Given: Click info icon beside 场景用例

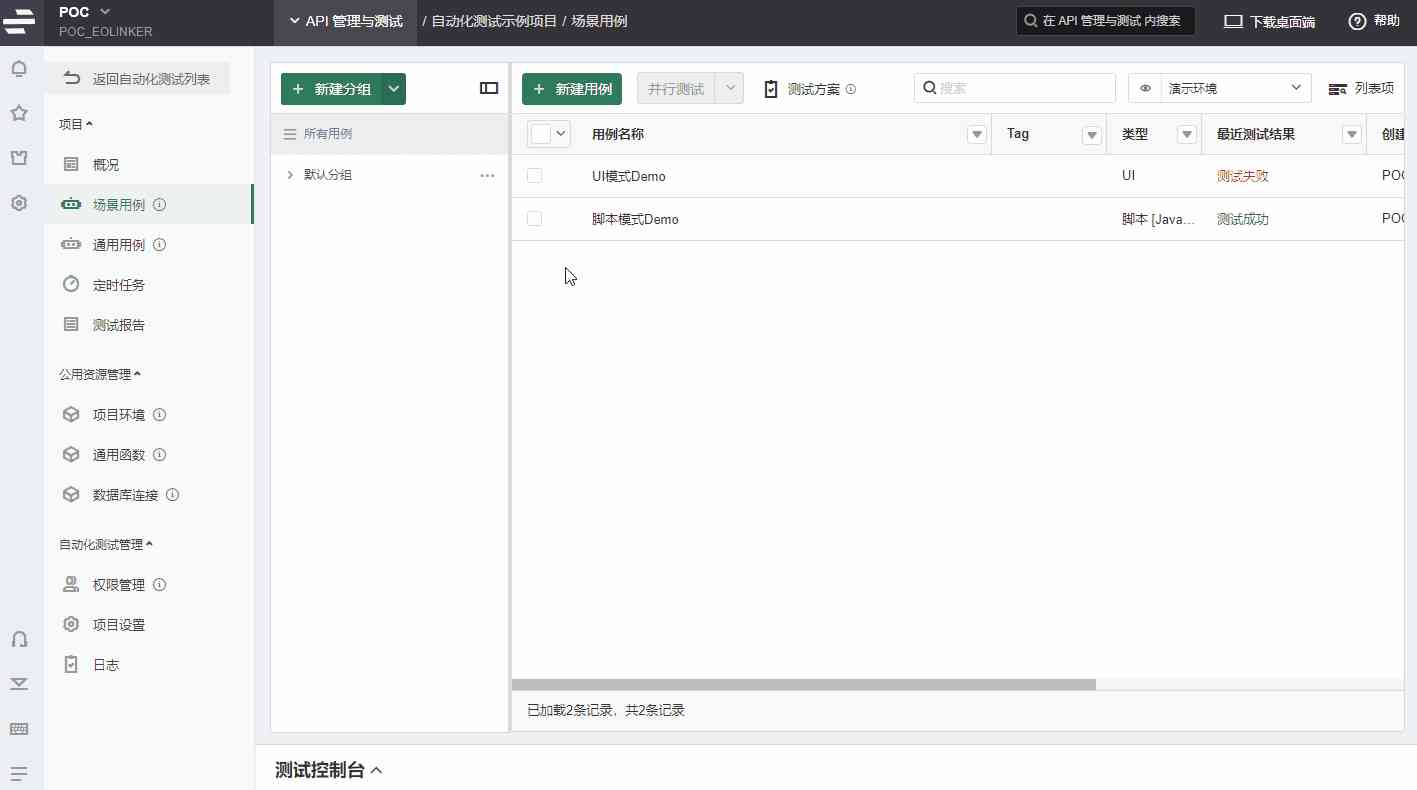Looking at the screenshot, I should (160, 205).
